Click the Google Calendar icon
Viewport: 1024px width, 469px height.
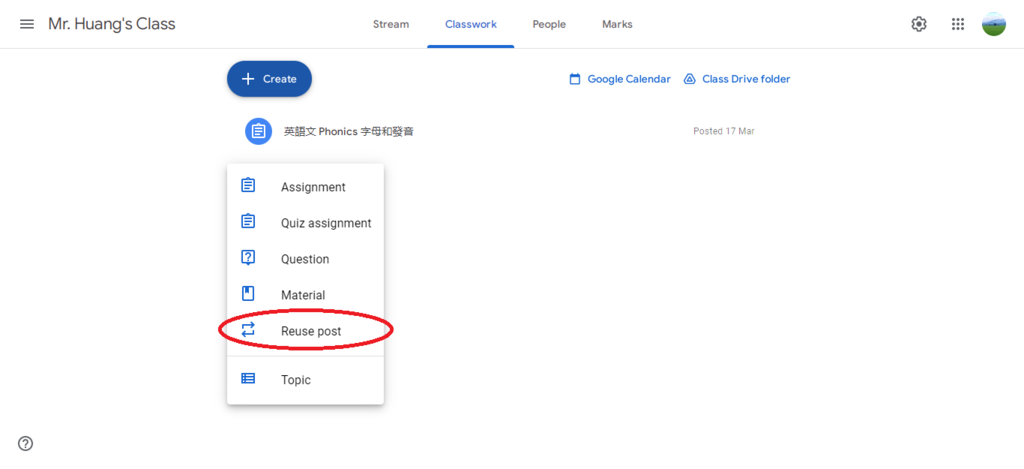tap(575, 79)
